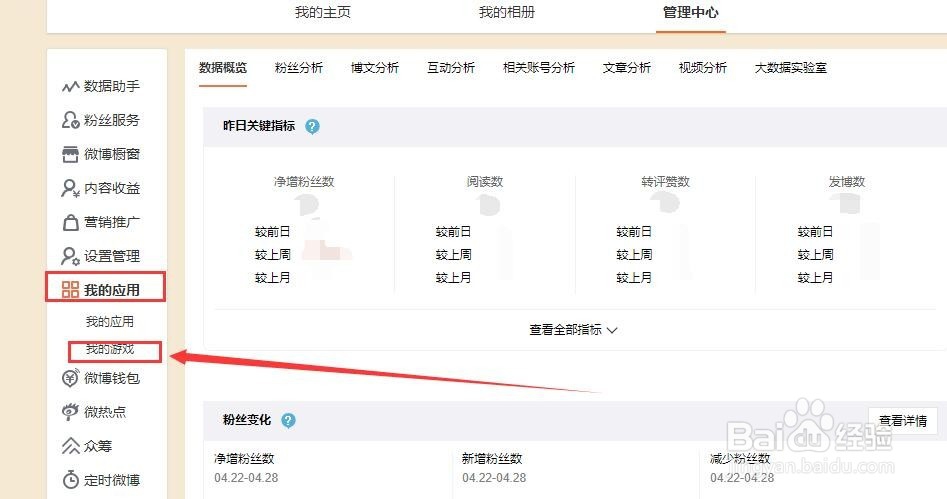Screen dimensions: 947x499
Task: Click 查看详情 button
Action: point(903,420)
